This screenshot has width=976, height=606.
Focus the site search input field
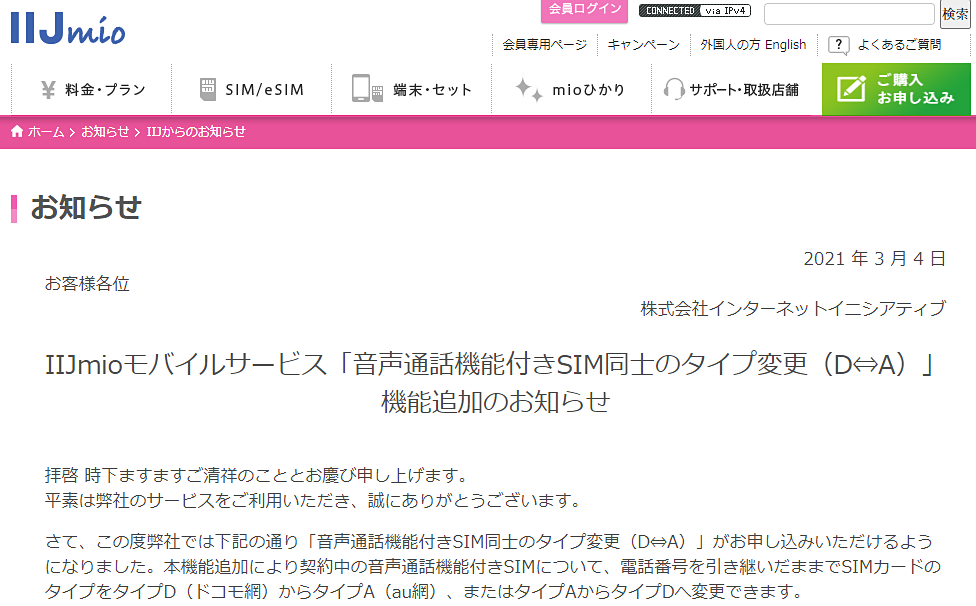point(849,14)
